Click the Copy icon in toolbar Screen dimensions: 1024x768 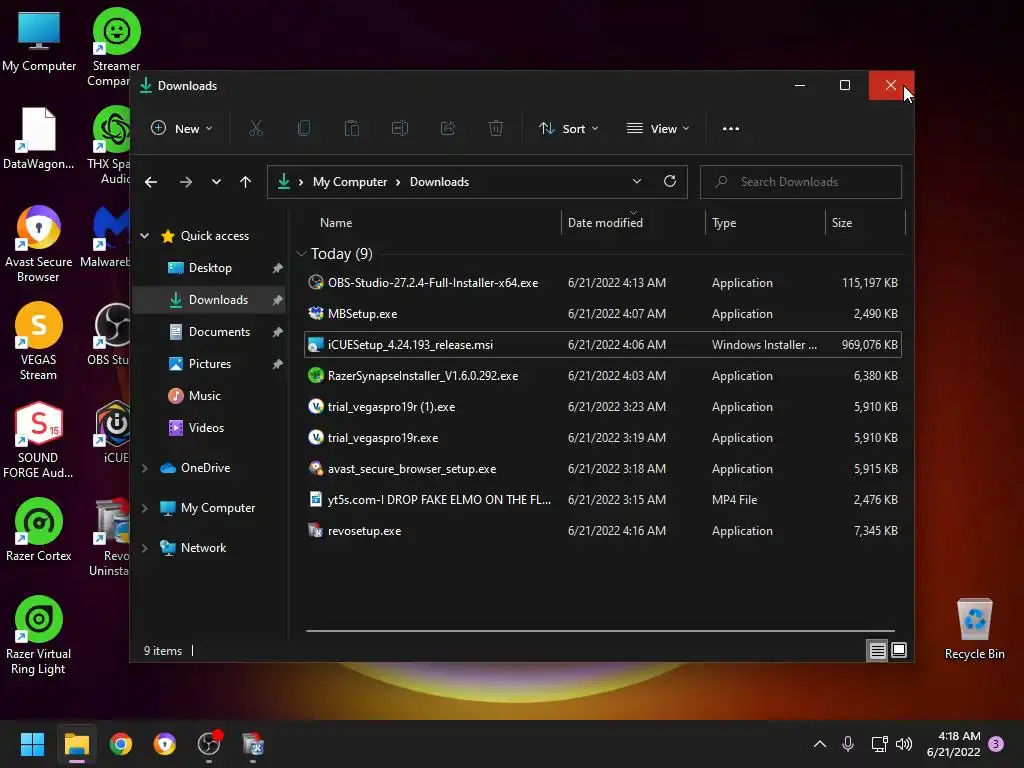tap(304, 129)
